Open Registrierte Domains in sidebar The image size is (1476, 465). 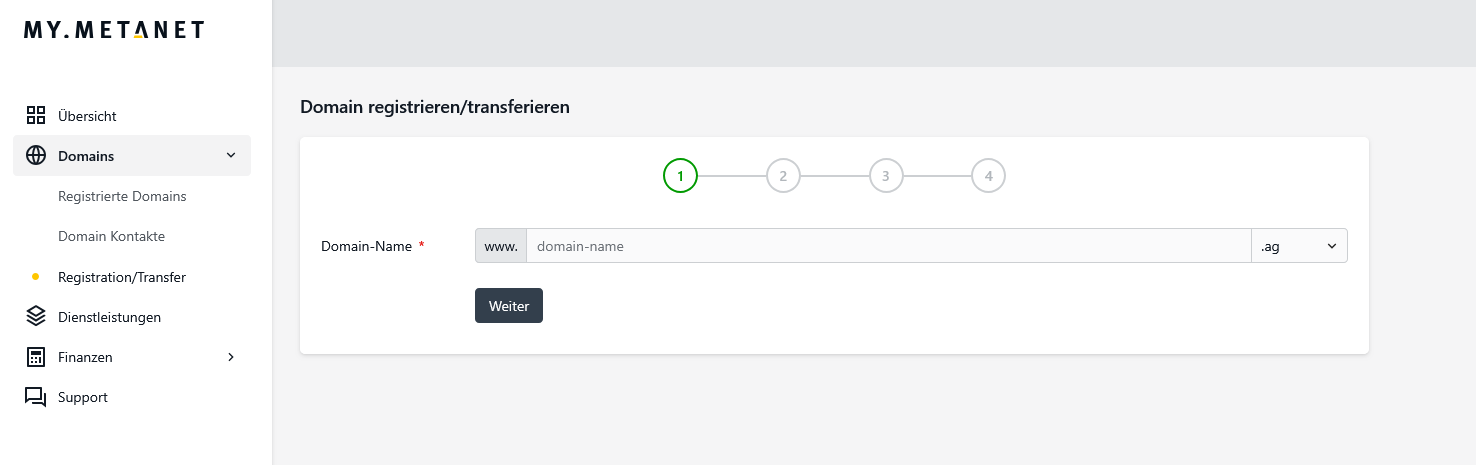(x=122, y=196)
